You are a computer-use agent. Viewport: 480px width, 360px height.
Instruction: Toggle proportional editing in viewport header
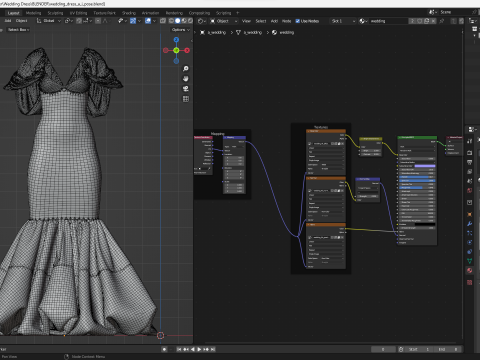pyautogui.click(x=98, y=21)
